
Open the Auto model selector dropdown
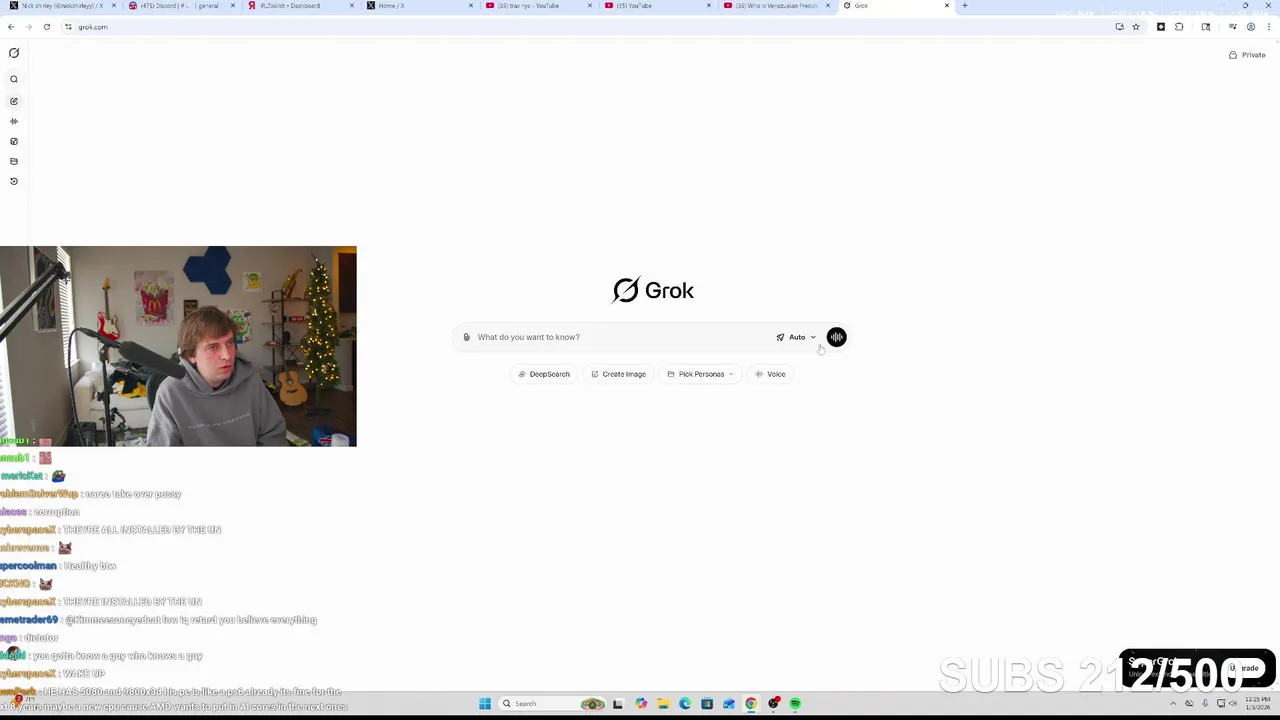click(796, 337)
